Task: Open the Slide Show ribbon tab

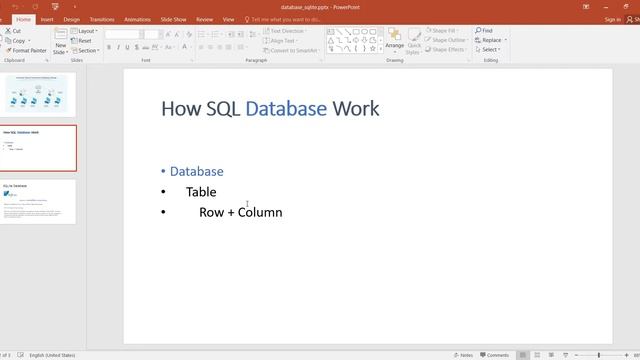Action: [x=173, y=20]
